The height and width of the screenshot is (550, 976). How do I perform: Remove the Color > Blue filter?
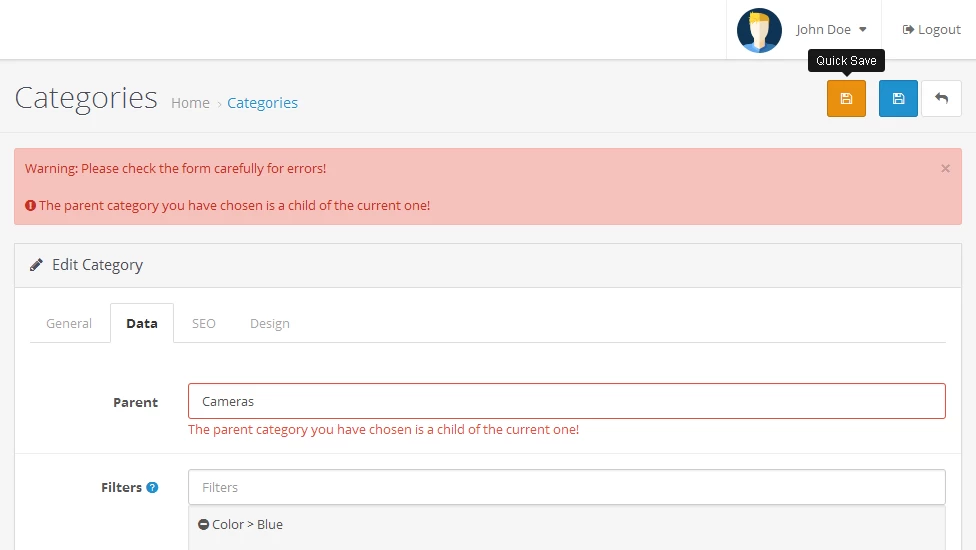click(203, 524)
